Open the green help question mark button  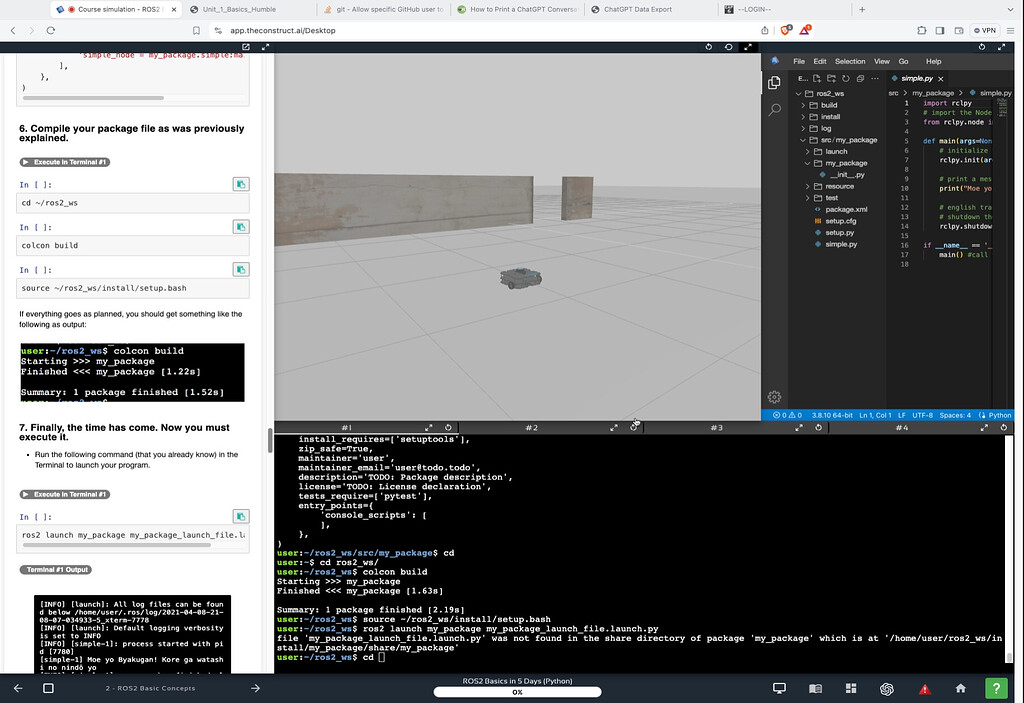pyautogui.click(x=996, y=688)
